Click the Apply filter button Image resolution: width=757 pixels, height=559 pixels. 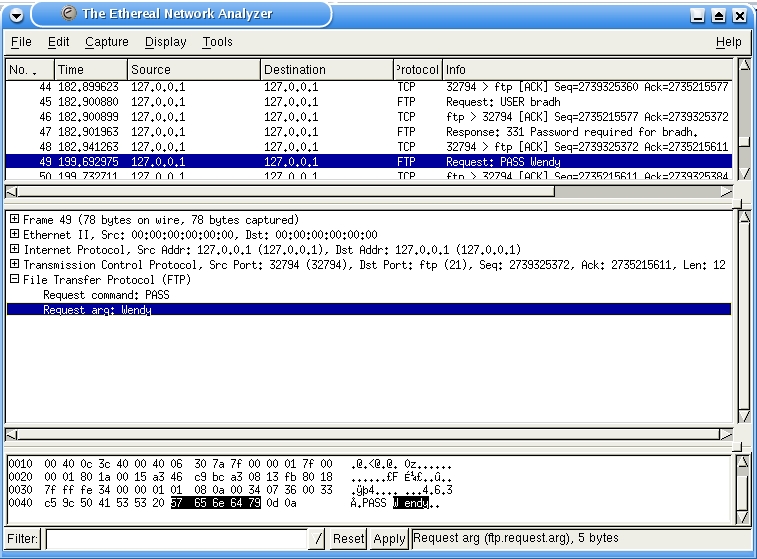point(389,538)
